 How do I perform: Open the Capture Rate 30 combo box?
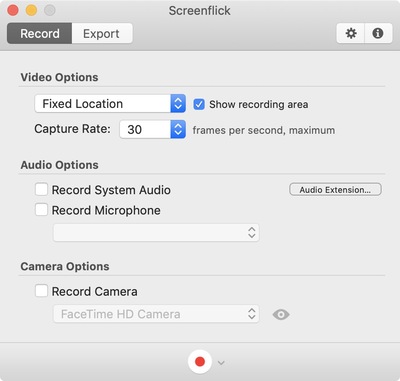coord(153,129)
